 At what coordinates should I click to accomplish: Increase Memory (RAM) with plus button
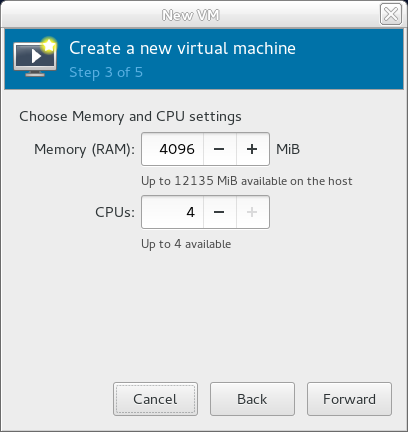coord(253,149)
